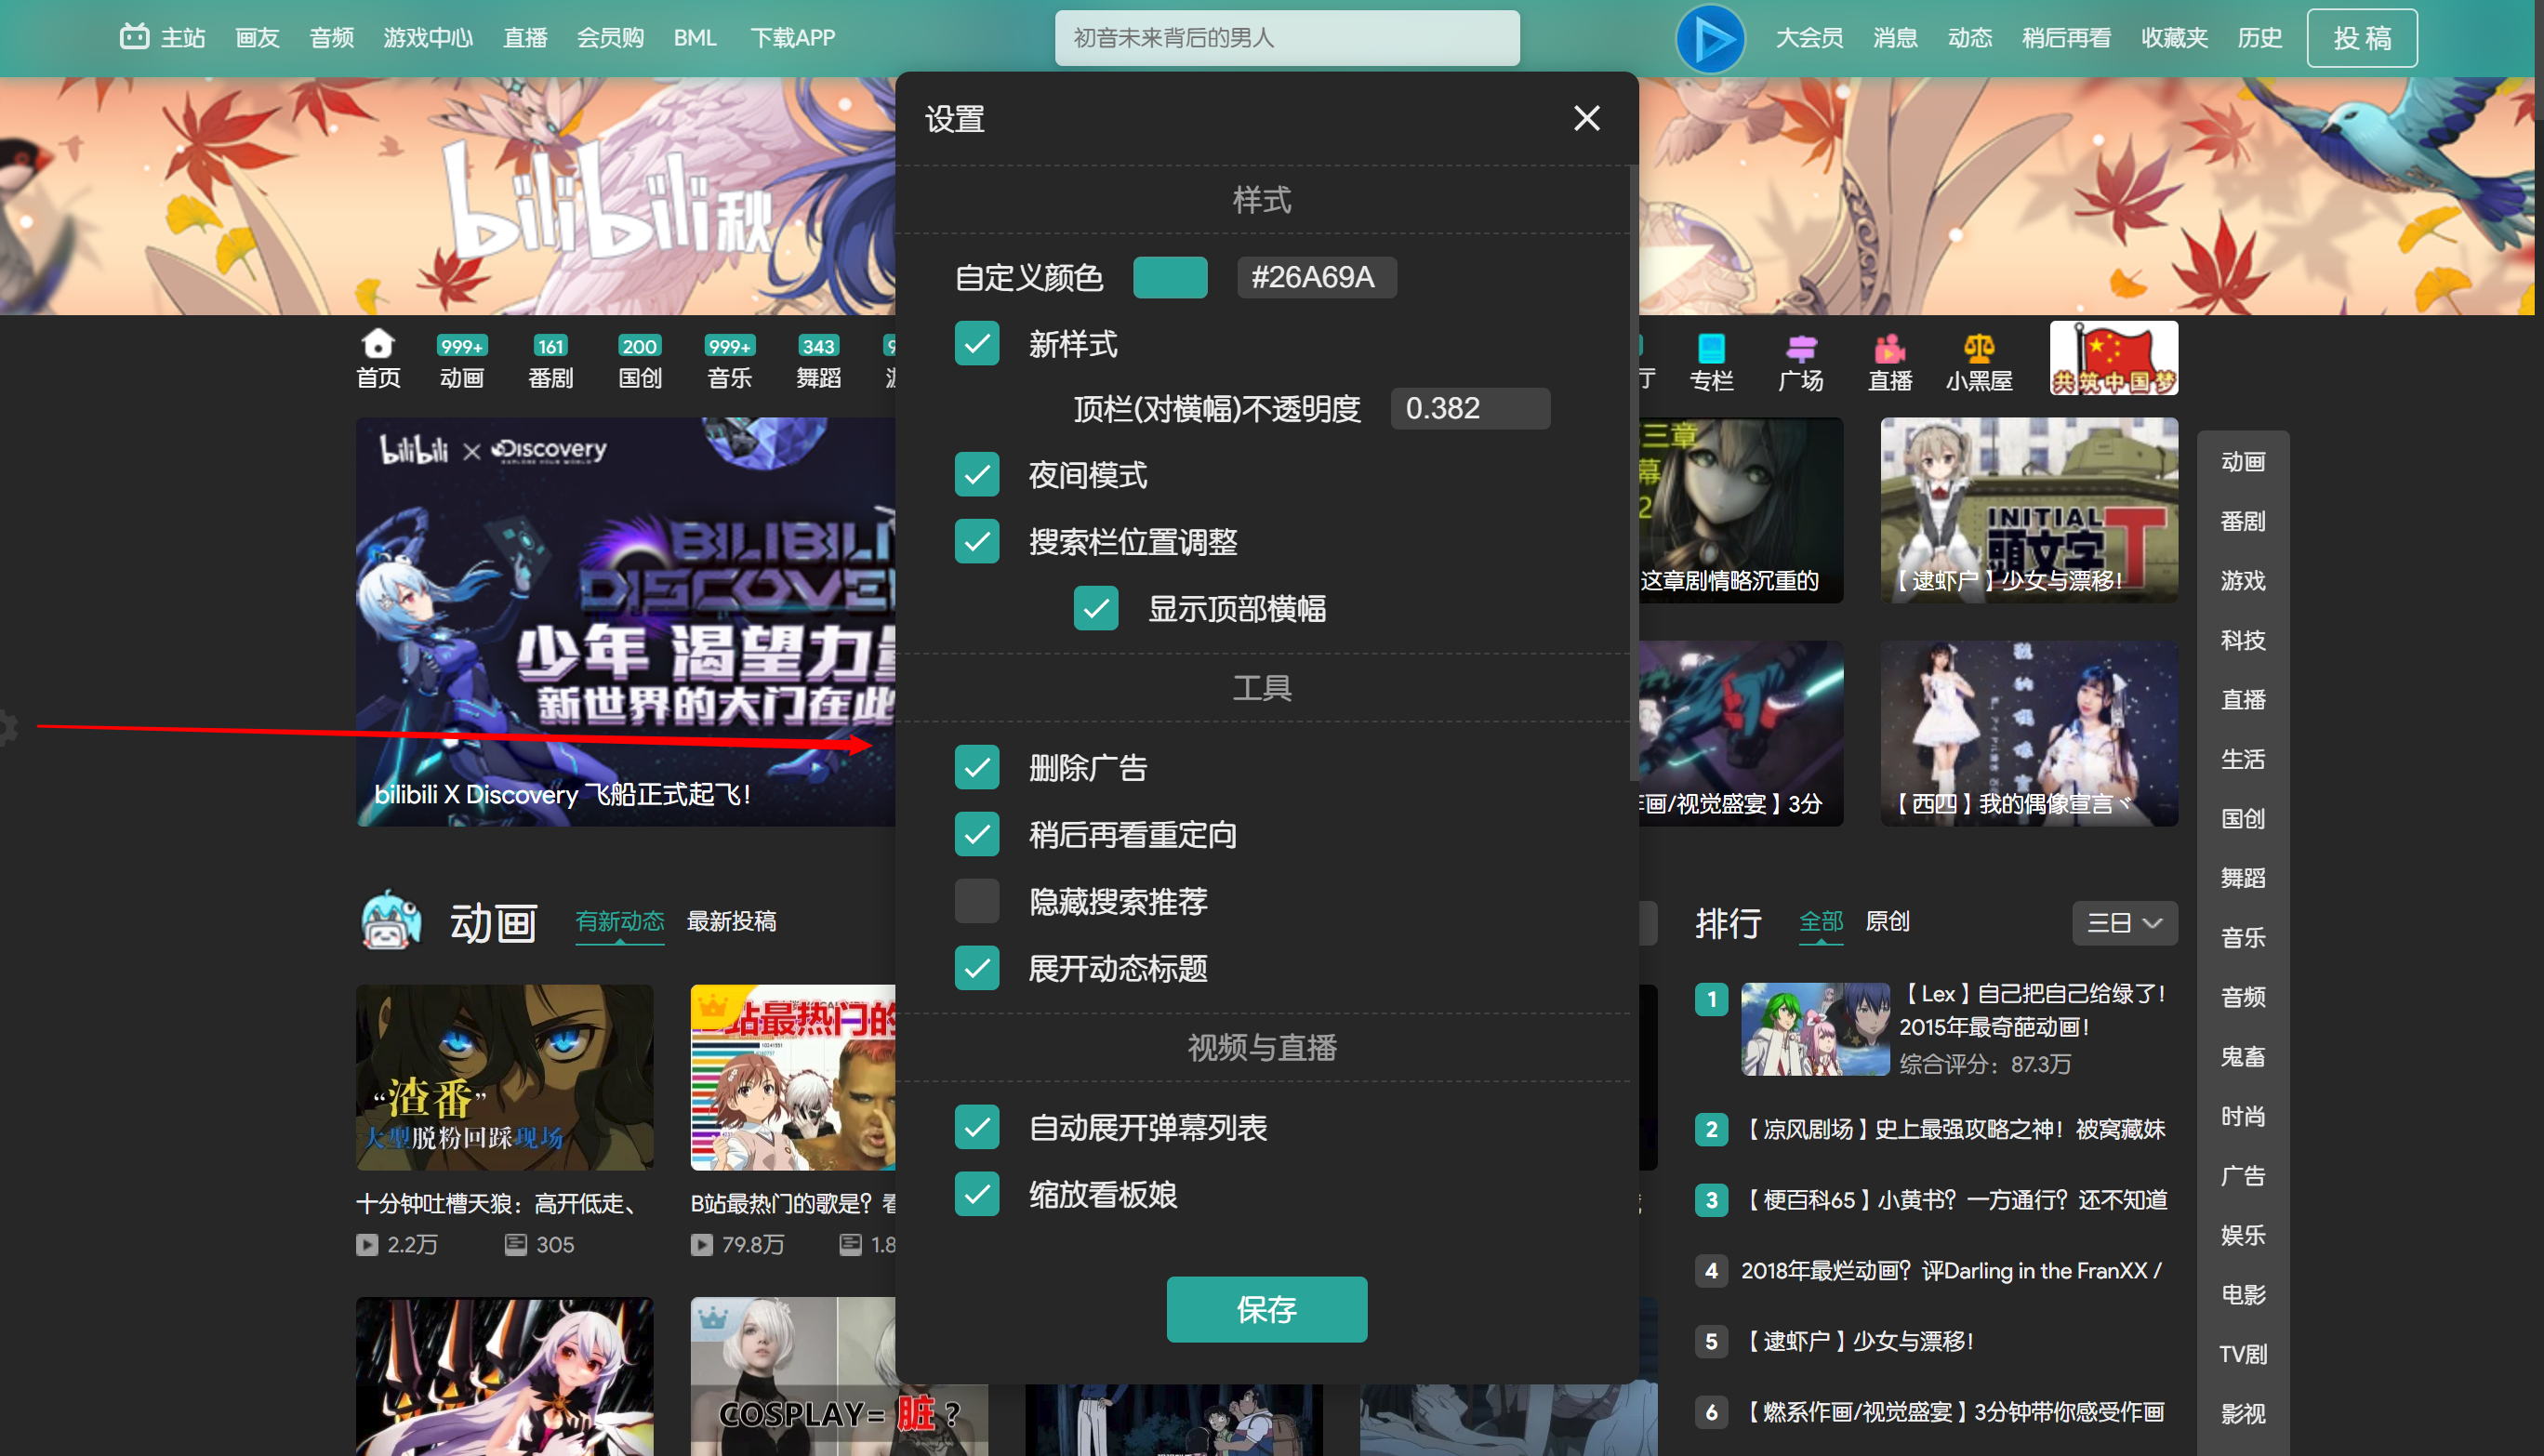Open the teal custom color swatch

[x=1169, y=277]
